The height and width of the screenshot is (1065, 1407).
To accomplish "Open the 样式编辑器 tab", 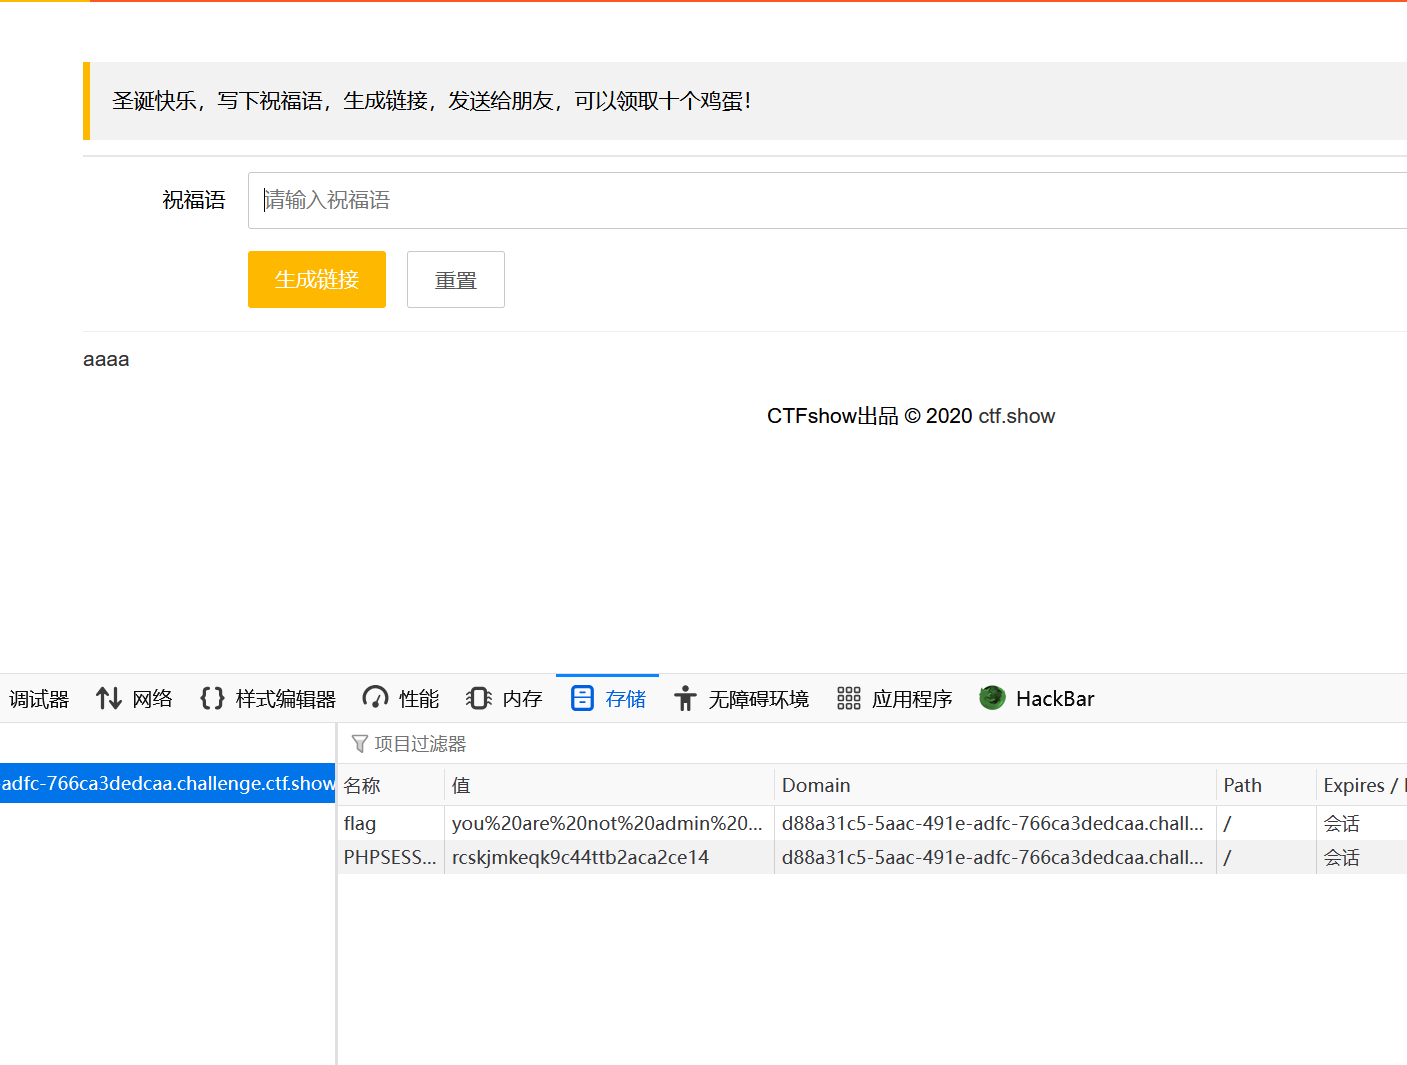I will [285, 699].
